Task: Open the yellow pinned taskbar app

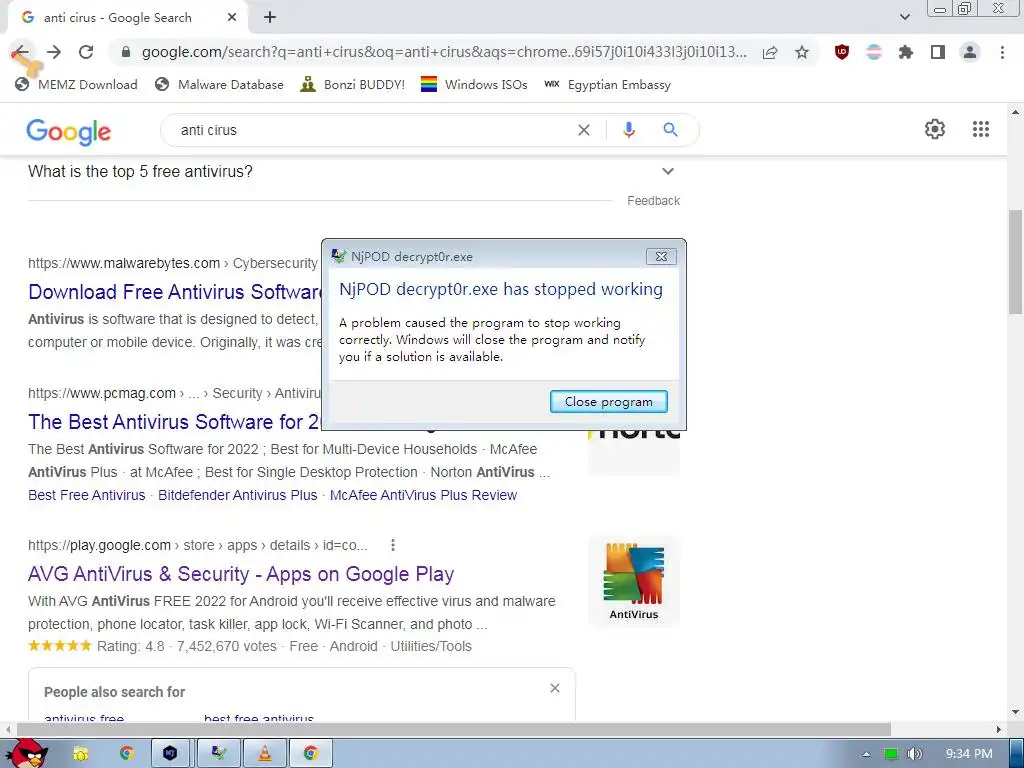Action: (x=81, y=754)
